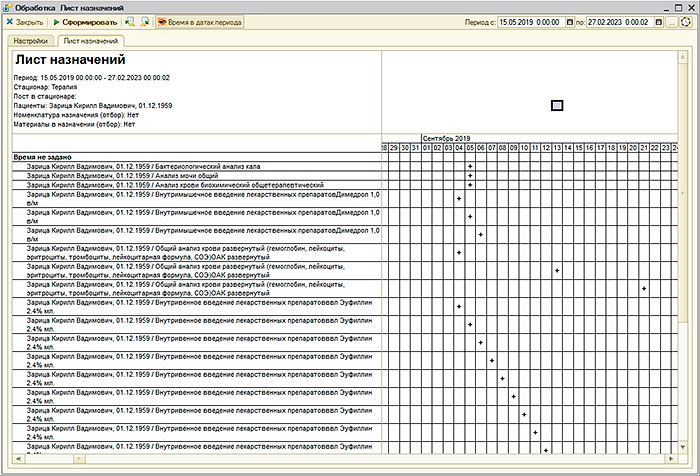Image resolution: width=700 pixels, height=476 pixels.
Task: Click the first icon right of Сформировать
Action: point(129,21)
